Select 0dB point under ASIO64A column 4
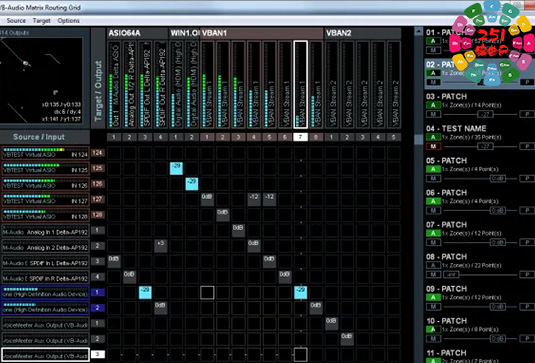The height and width of the screenshot is (363, 535). click(161, 308)
